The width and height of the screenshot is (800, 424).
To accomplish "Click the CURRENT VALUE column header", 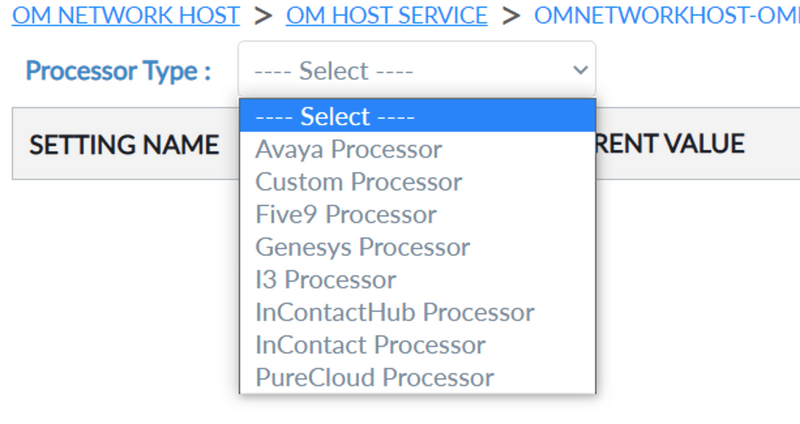I will (670, 143).
